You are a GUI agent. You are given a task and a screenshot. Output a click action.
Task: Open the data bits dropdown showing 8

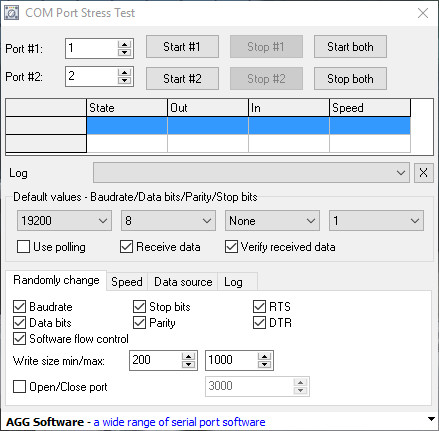pyautogui.click(x=168, y=221)
